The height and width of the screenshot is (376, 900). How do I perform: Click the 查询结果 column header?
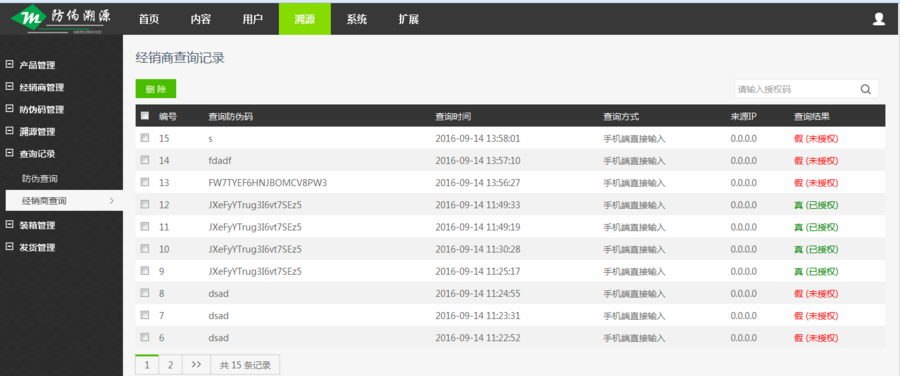coord(812,116)
